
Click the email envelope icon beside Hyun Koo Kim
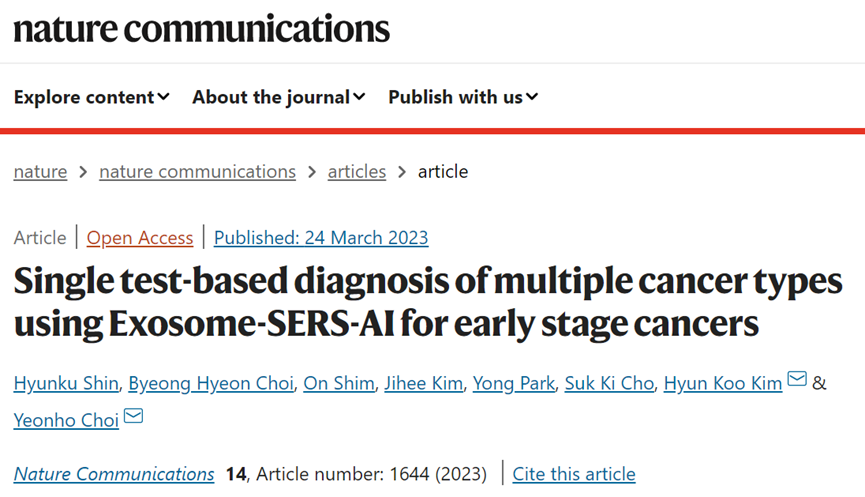(x=797, y=379)
